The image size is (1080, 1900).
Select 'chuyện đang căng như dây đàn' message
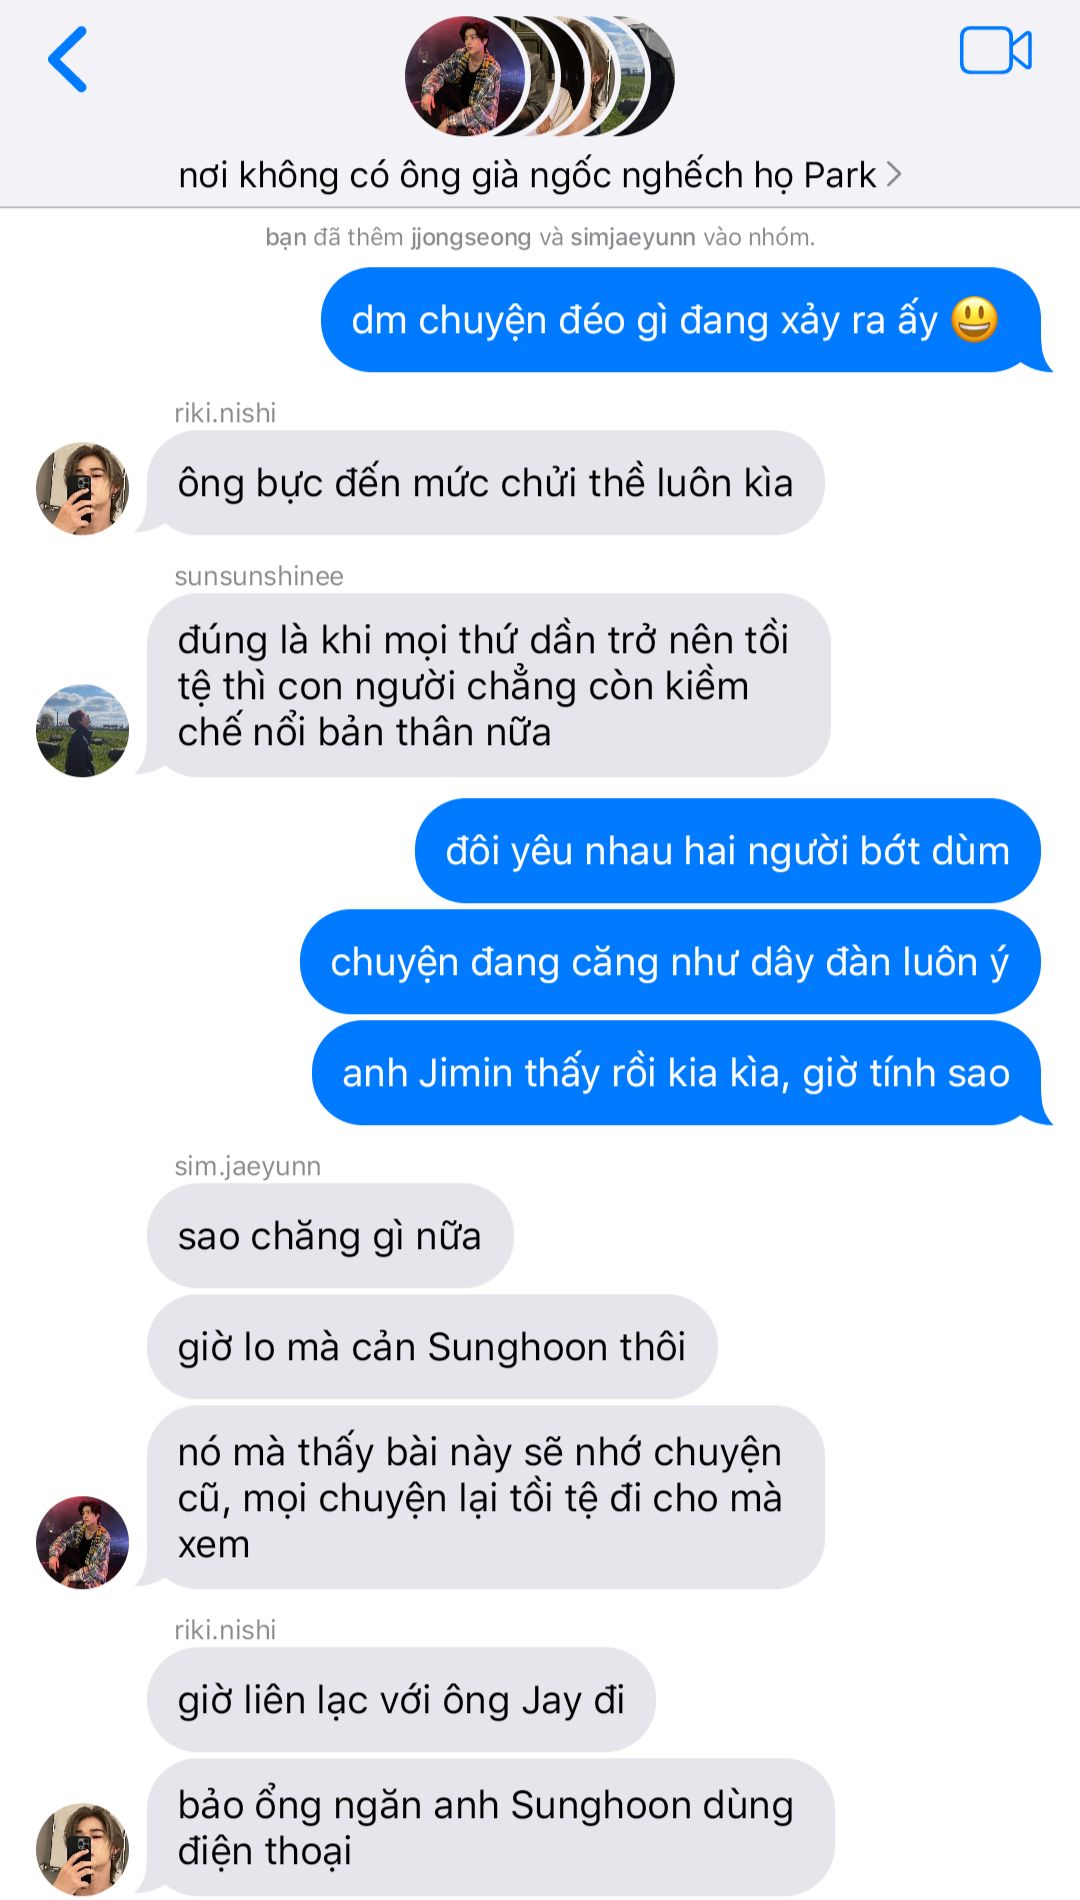[x=670, y=962]
